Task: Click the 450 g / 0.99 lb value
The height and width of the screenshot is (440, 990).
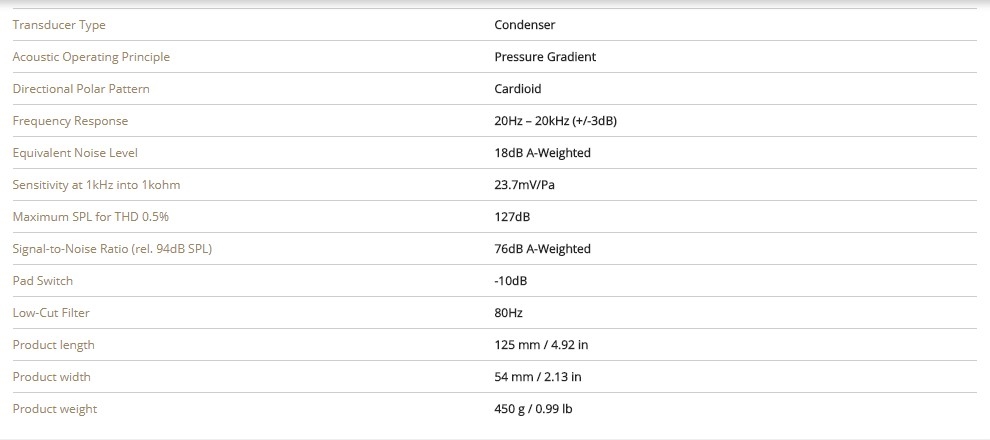Action: (x=534, y=409)
